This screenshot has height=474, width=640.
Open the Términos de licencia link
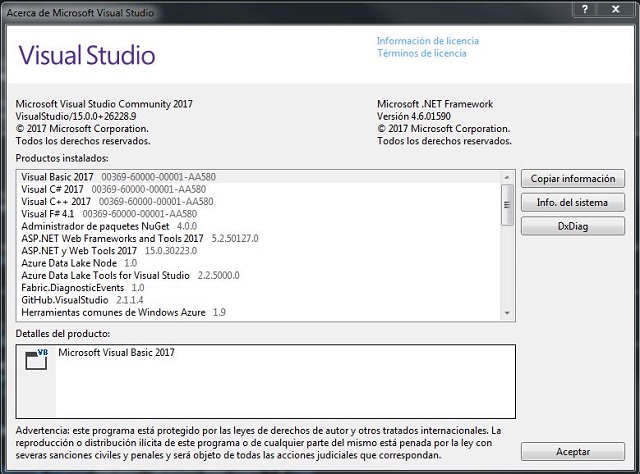[x=421, y=53]
